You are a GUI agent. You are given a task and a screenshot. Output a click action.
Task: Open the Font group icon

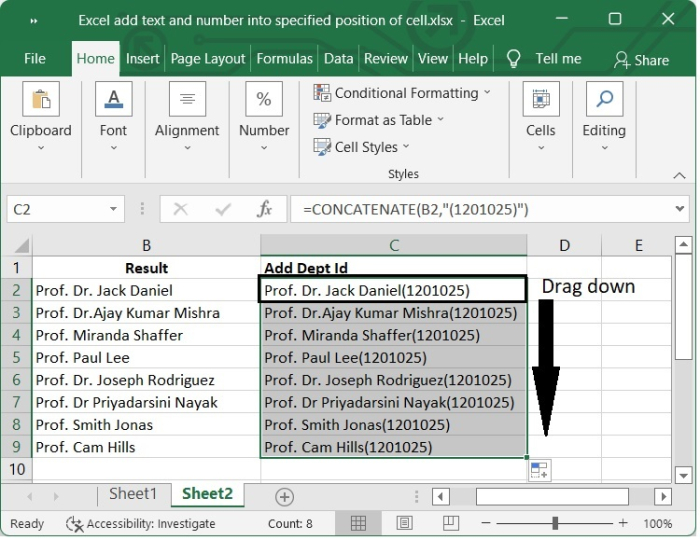[x=114, y=99]
